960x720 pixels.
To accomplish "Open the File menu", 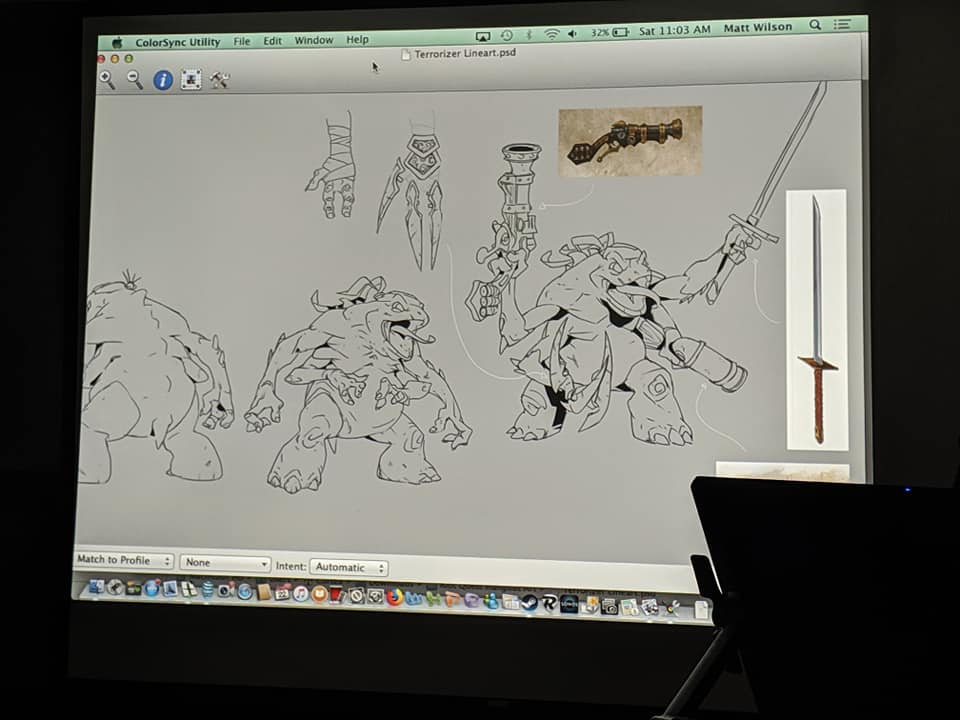I will tap(242, 41).
